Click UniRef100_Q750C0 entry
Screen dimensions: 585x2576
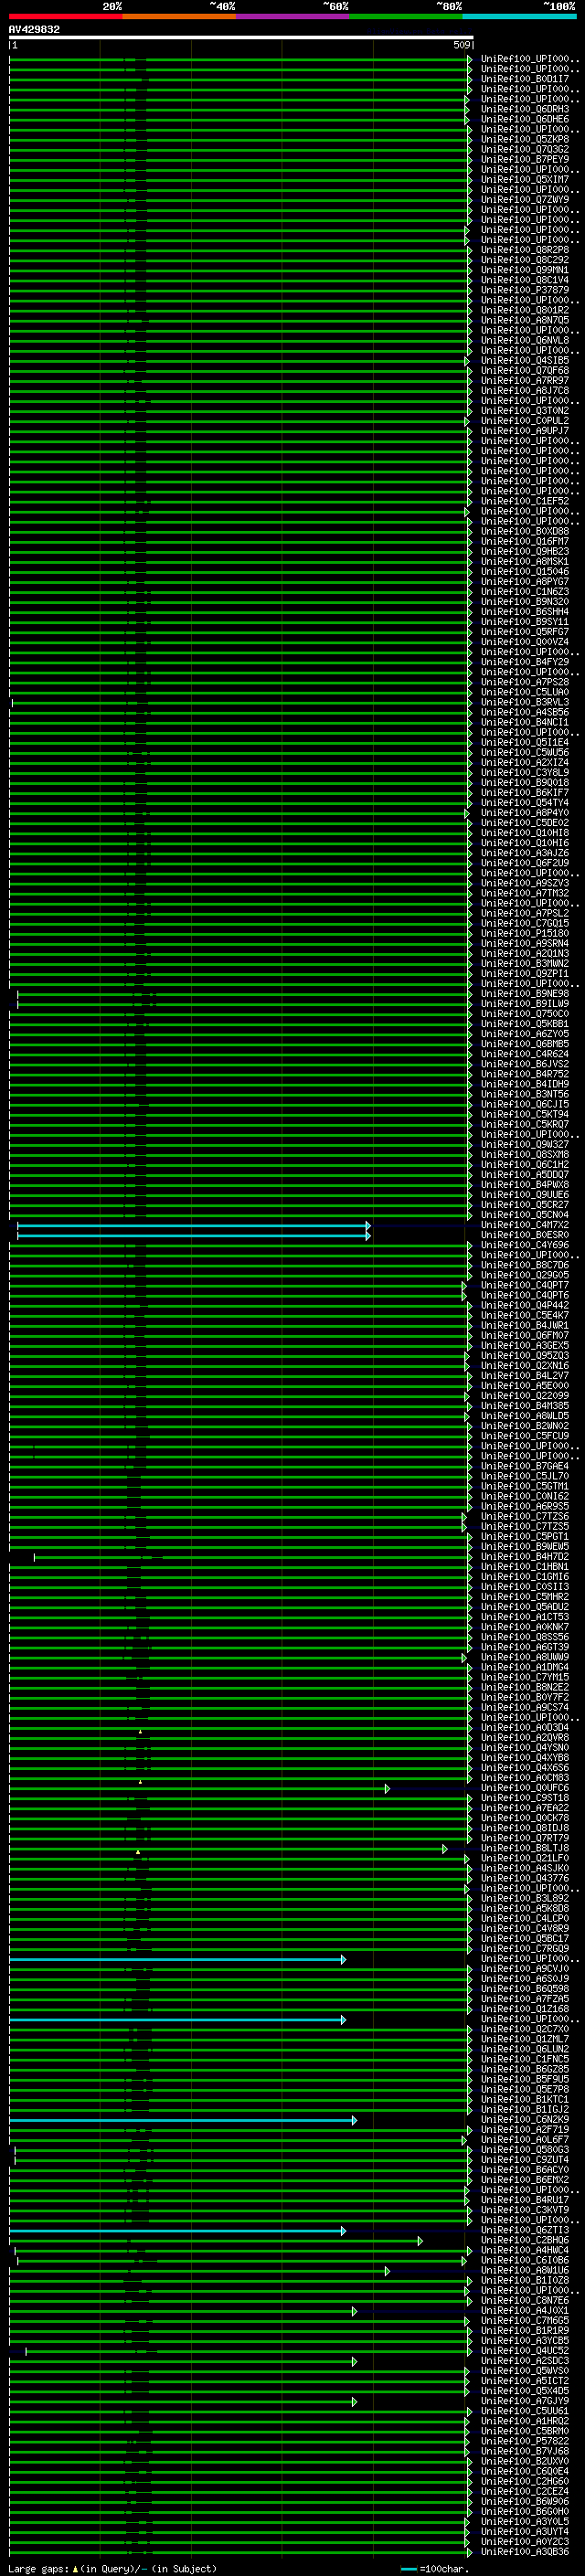(x=525, y=1015)
